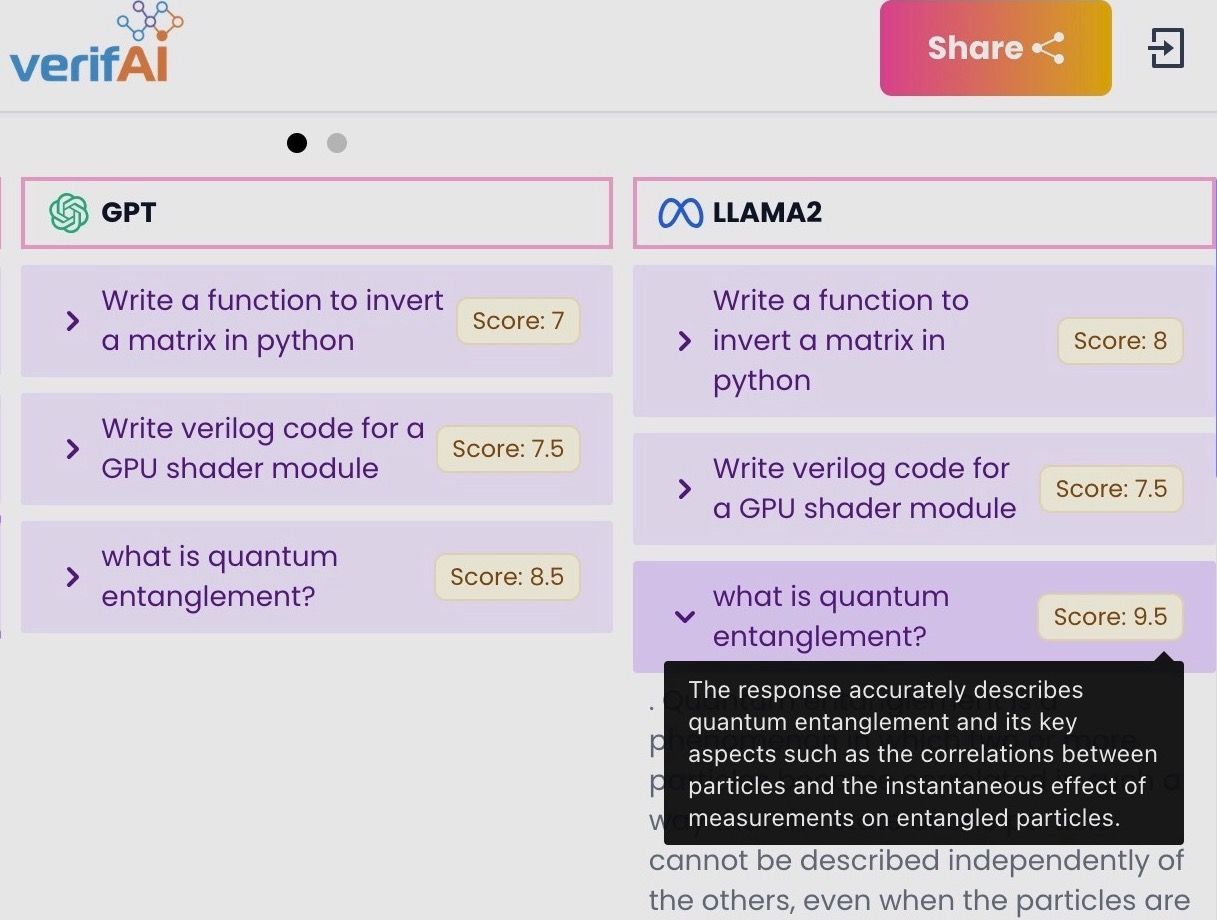
Task: Click the share icon on Share button
Action: coord(1048,48)
